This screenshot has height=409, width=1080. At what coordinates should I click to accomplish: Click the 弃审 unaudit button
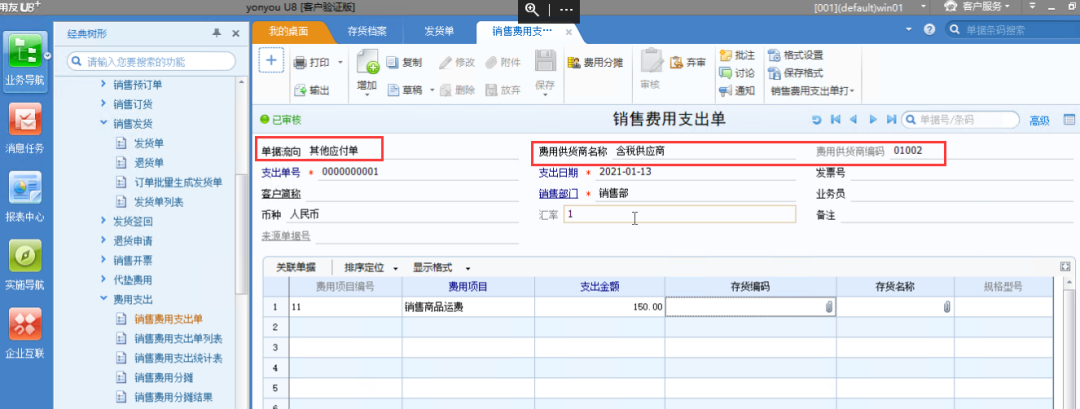pyautogui.click(x=687, y=63)
